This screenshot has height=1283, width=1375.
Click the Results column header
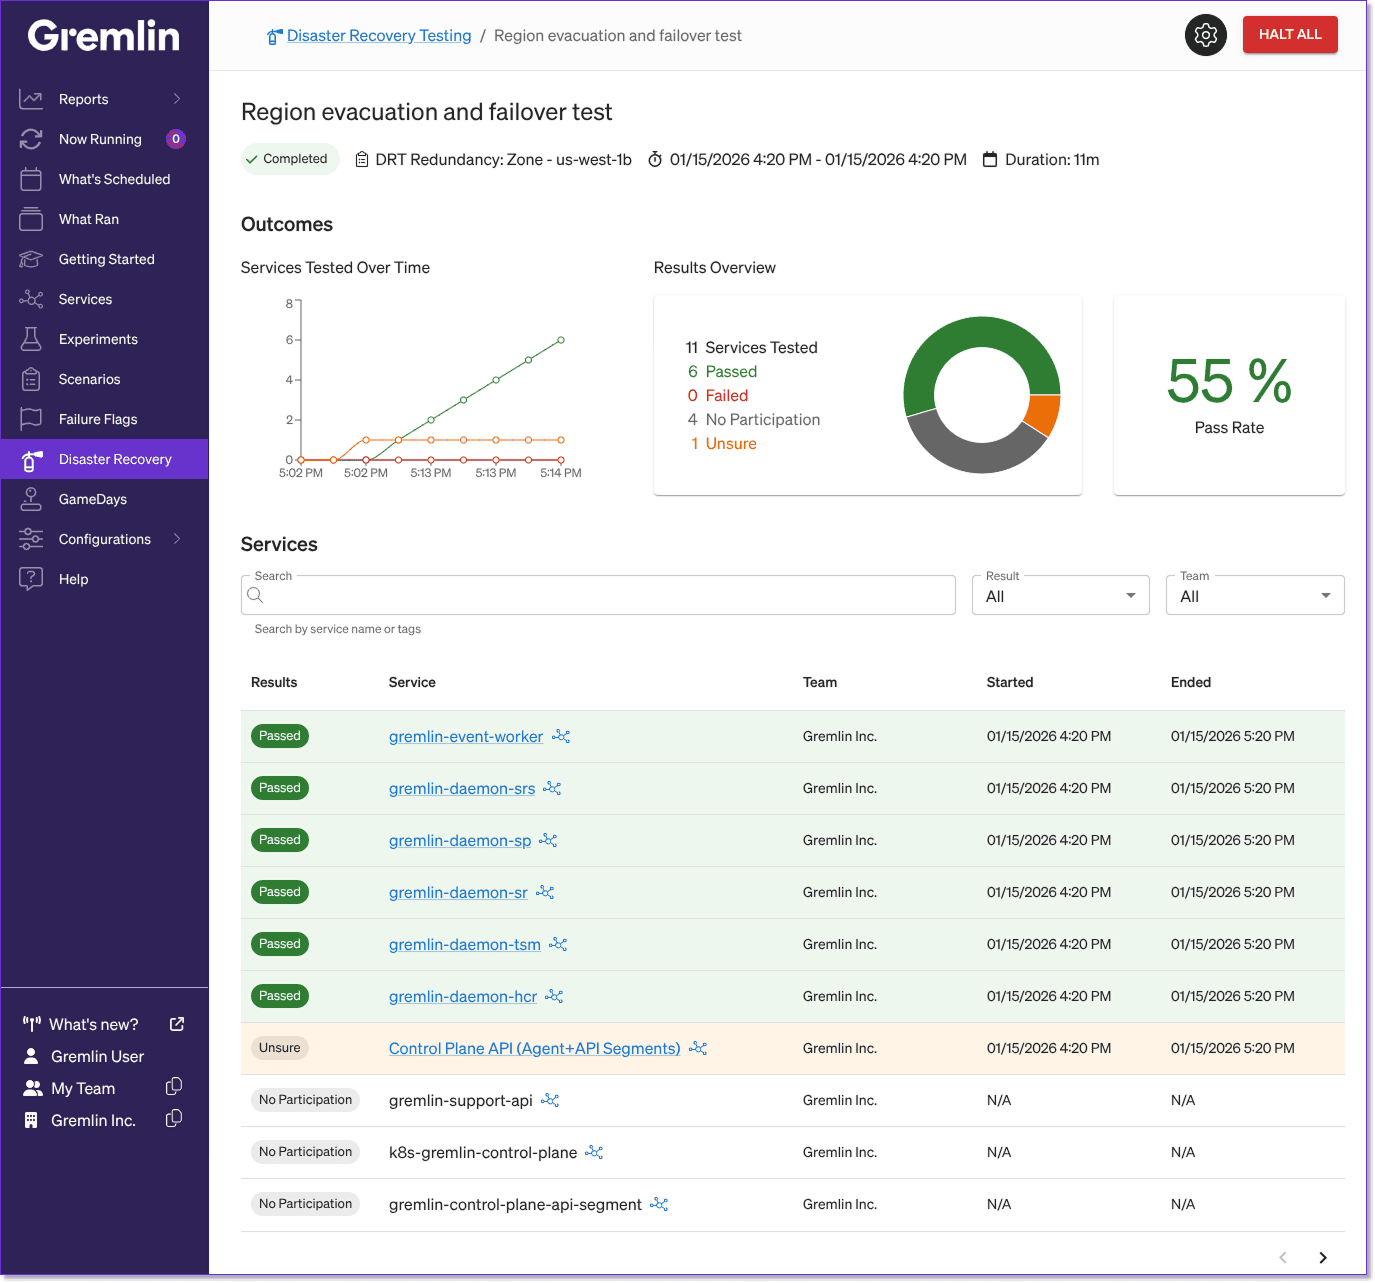[274, 682]
